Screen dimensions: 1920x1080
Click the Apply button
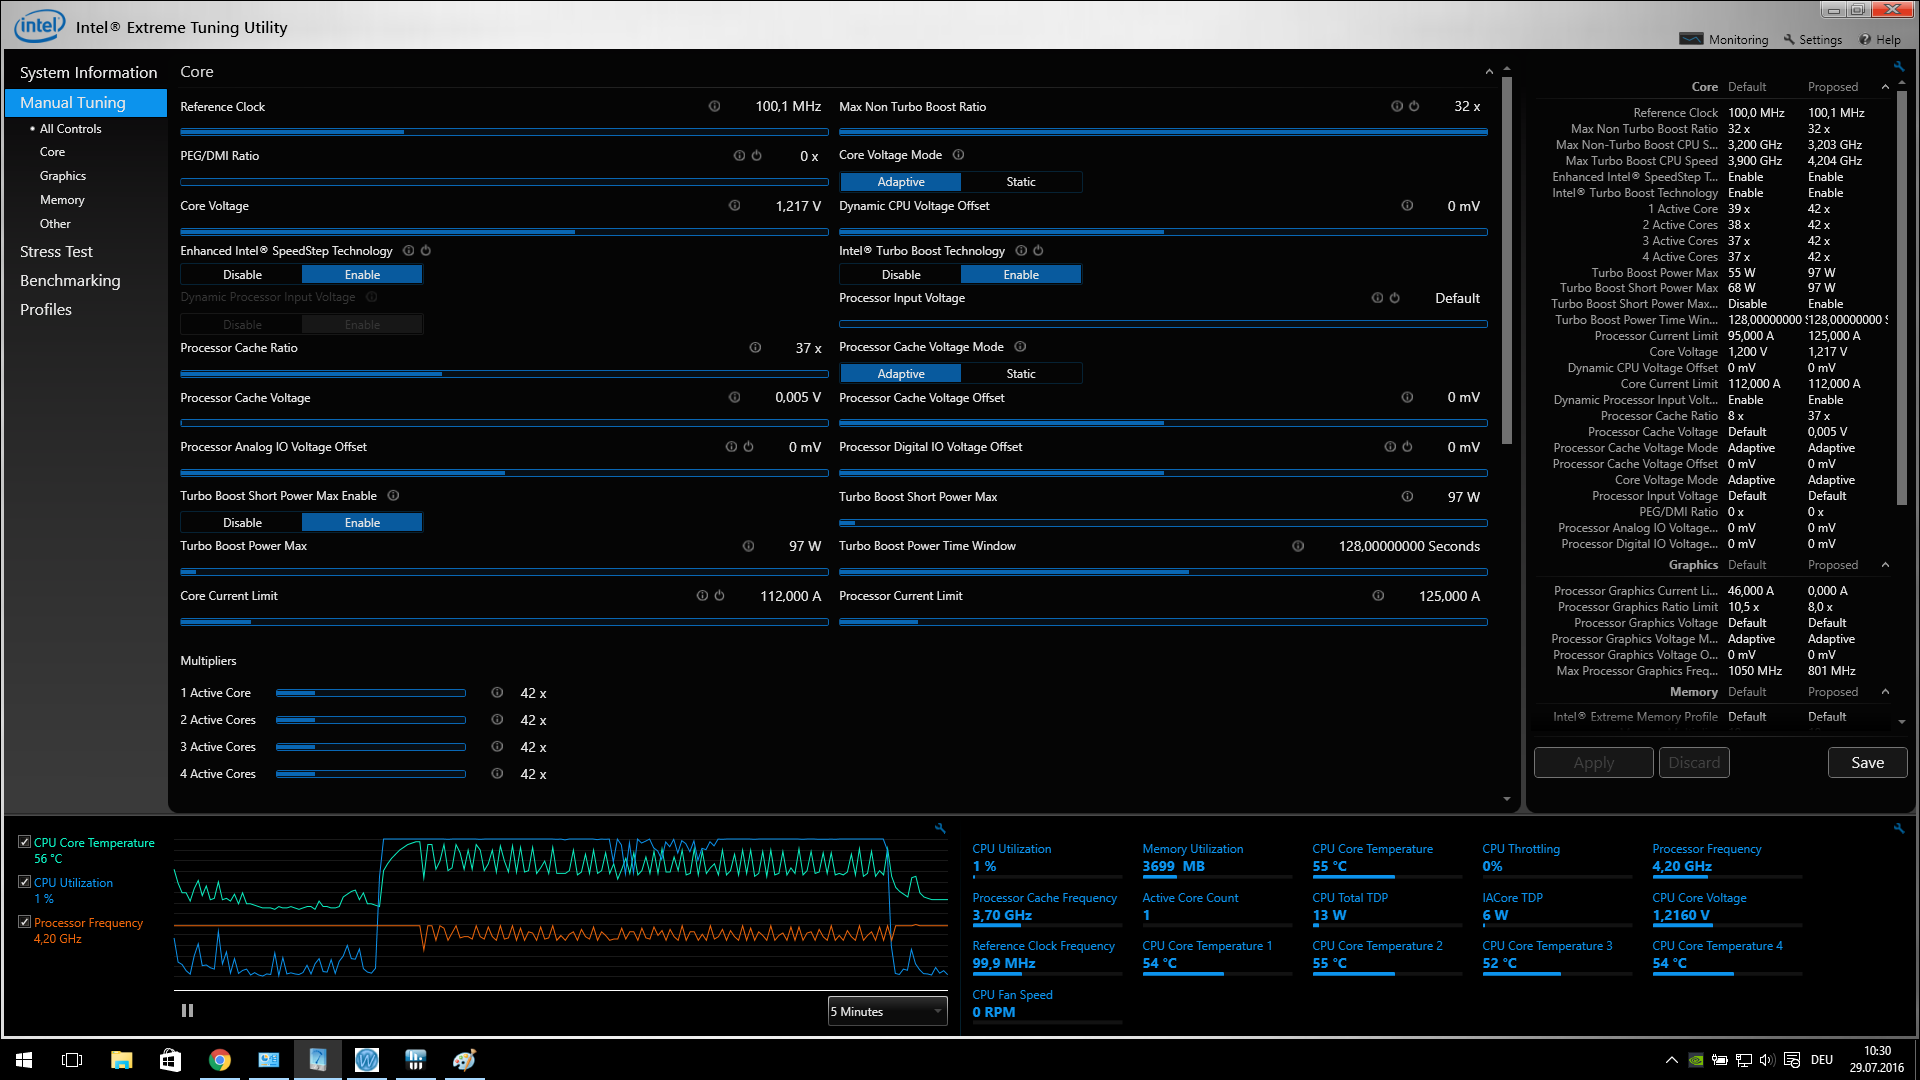[1593, 763]
